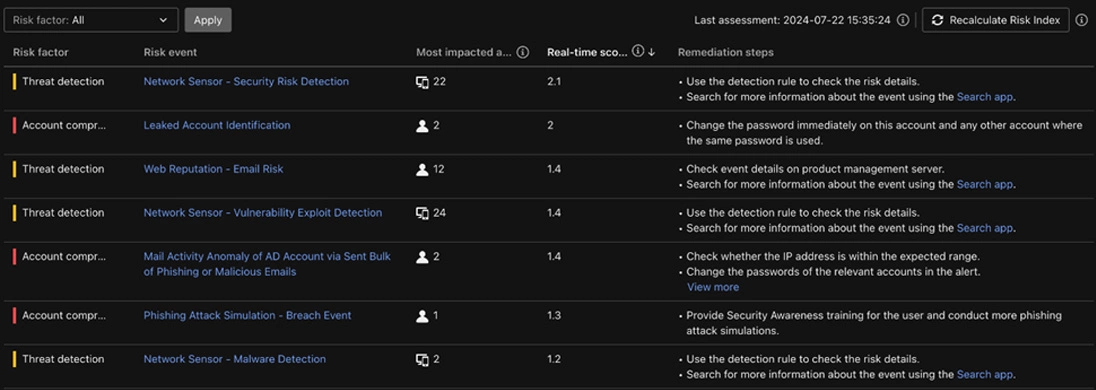Click user icon in Web Reputation Email Risk row
Viewport: 1096px width, 390px height.
(x=422, y=169)
